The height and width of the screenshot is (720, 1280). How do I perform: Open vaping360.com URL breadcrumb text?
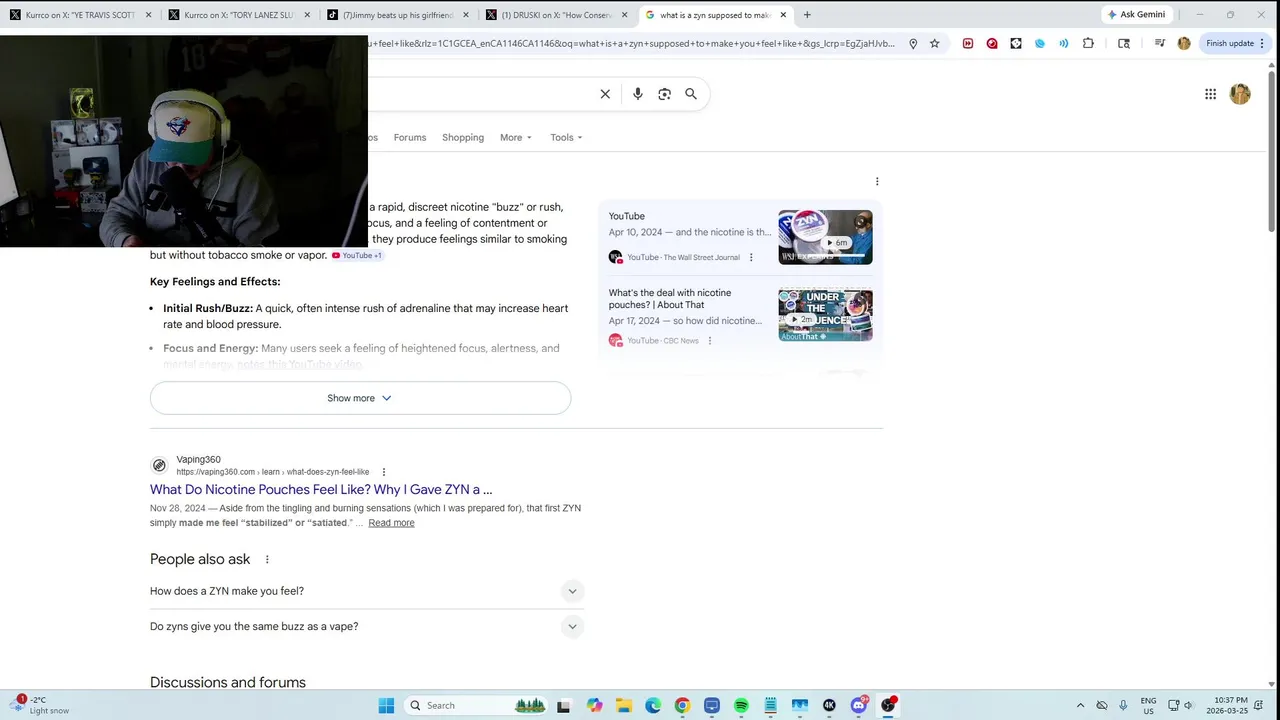pos(273,472)
